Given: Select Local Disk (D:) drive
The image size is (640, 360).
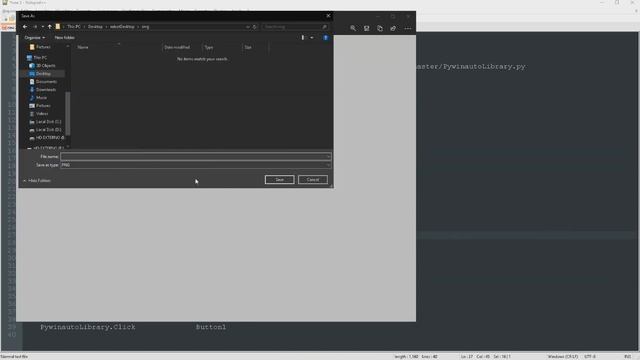Looking at the screenshot, I should [48, 130].
